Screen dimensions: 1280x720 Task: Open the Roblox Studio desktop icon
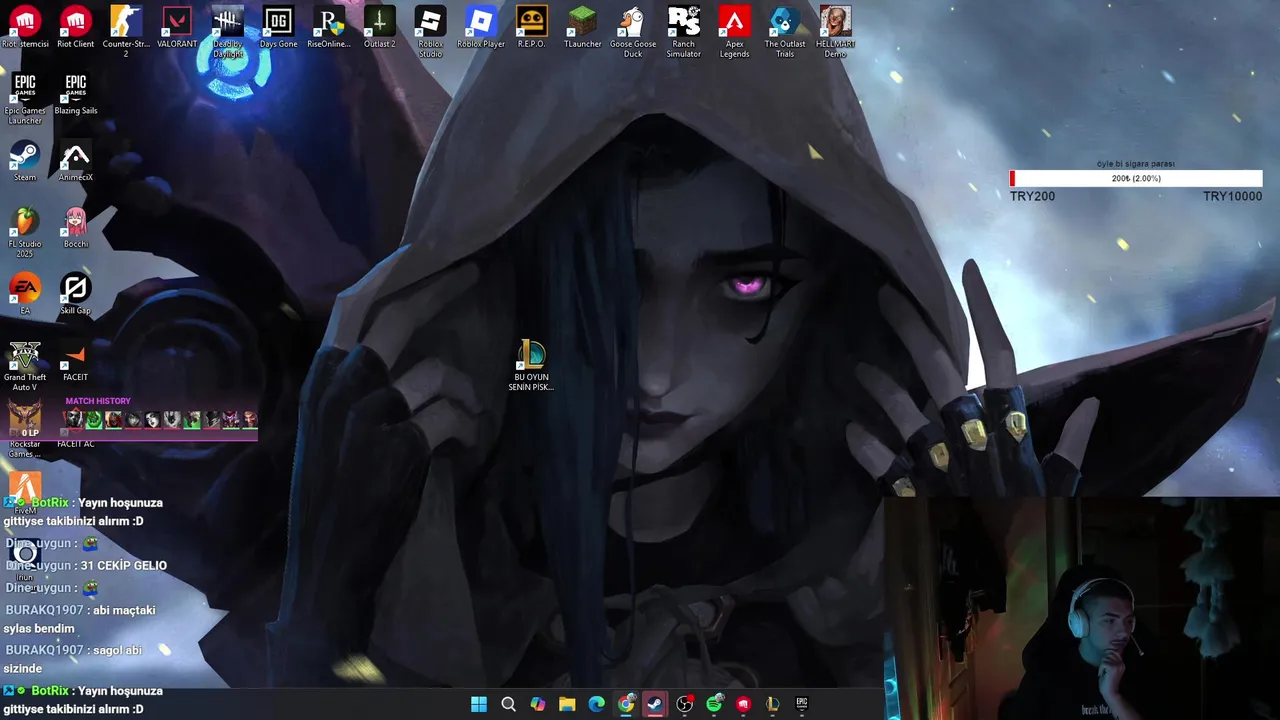[x=430, y=32]
